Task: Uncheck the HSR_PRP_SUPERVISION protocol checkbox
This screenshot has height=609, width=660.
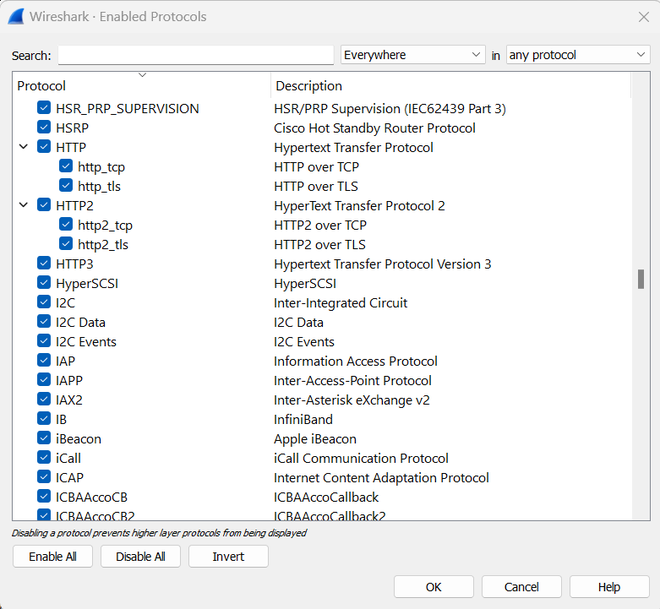Action: [44, 108]
